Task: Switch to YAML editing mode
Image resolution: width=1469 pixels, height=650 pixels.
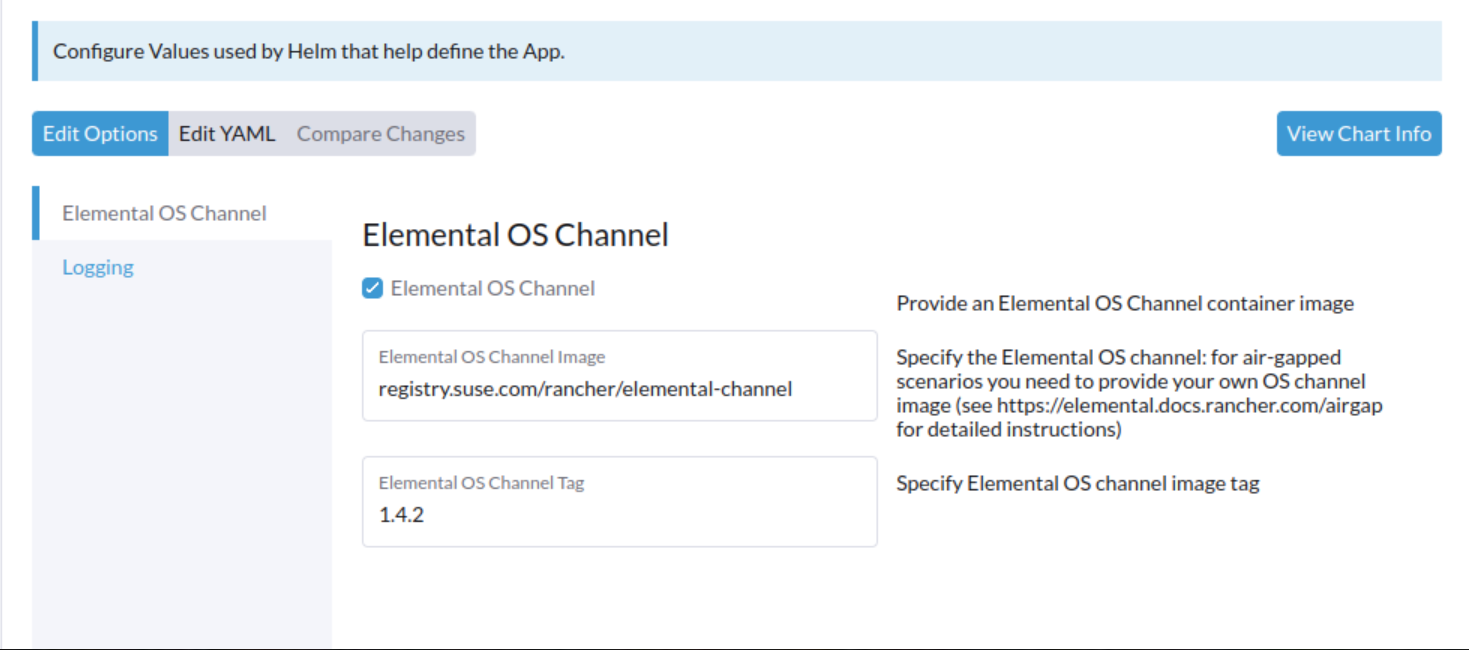Action: pos(227,133)
